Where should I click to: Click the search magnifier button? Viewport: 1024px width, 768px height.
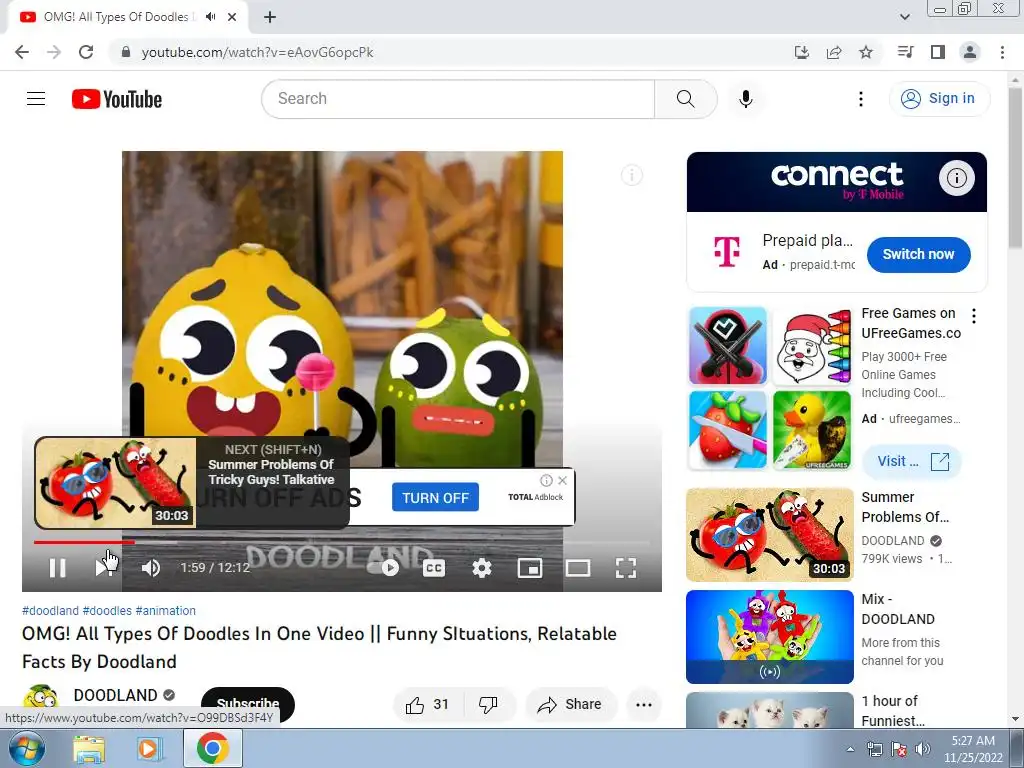(686, 99)
